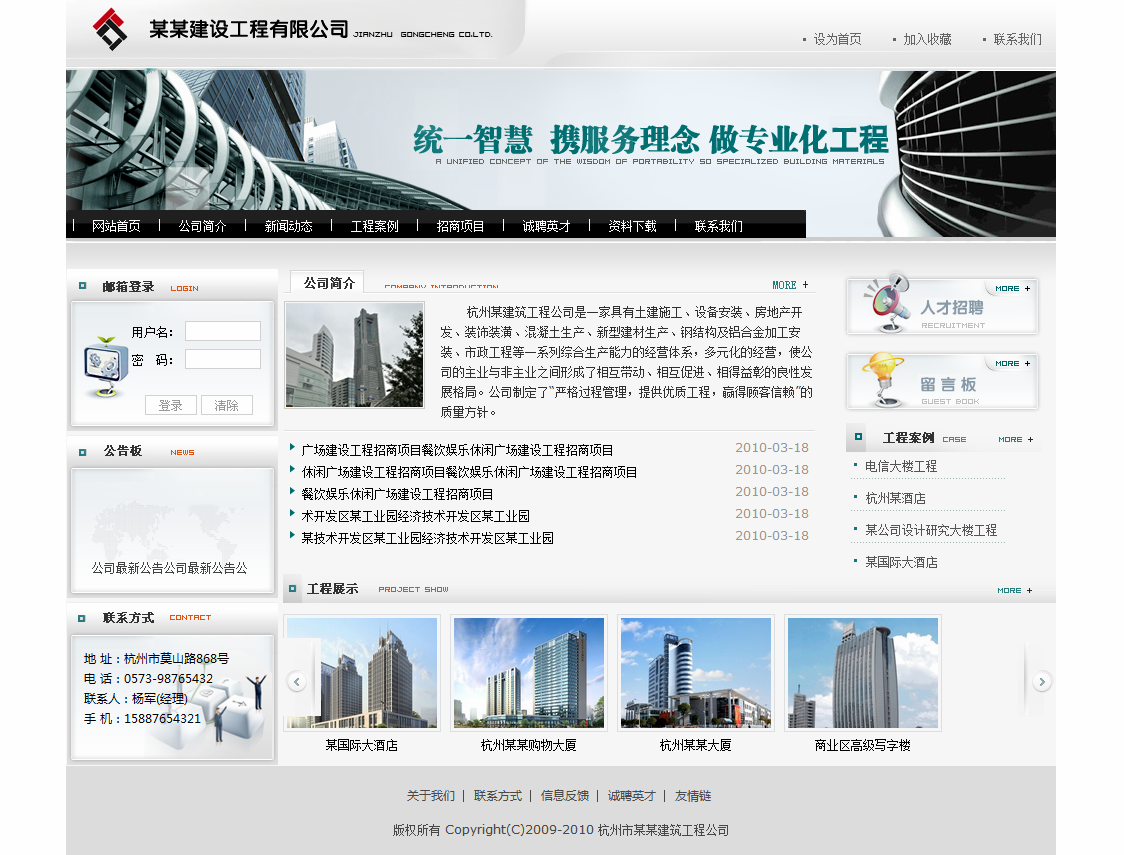The width and height of the screenshot is (1124, 855).
Task: Open 杭州某某大厦 project thumbnail
Action: (696, 673)
